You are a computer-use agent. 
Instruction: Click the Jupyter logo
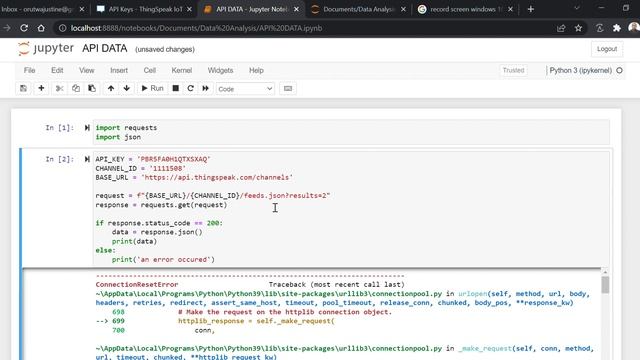tap(45, 49)
